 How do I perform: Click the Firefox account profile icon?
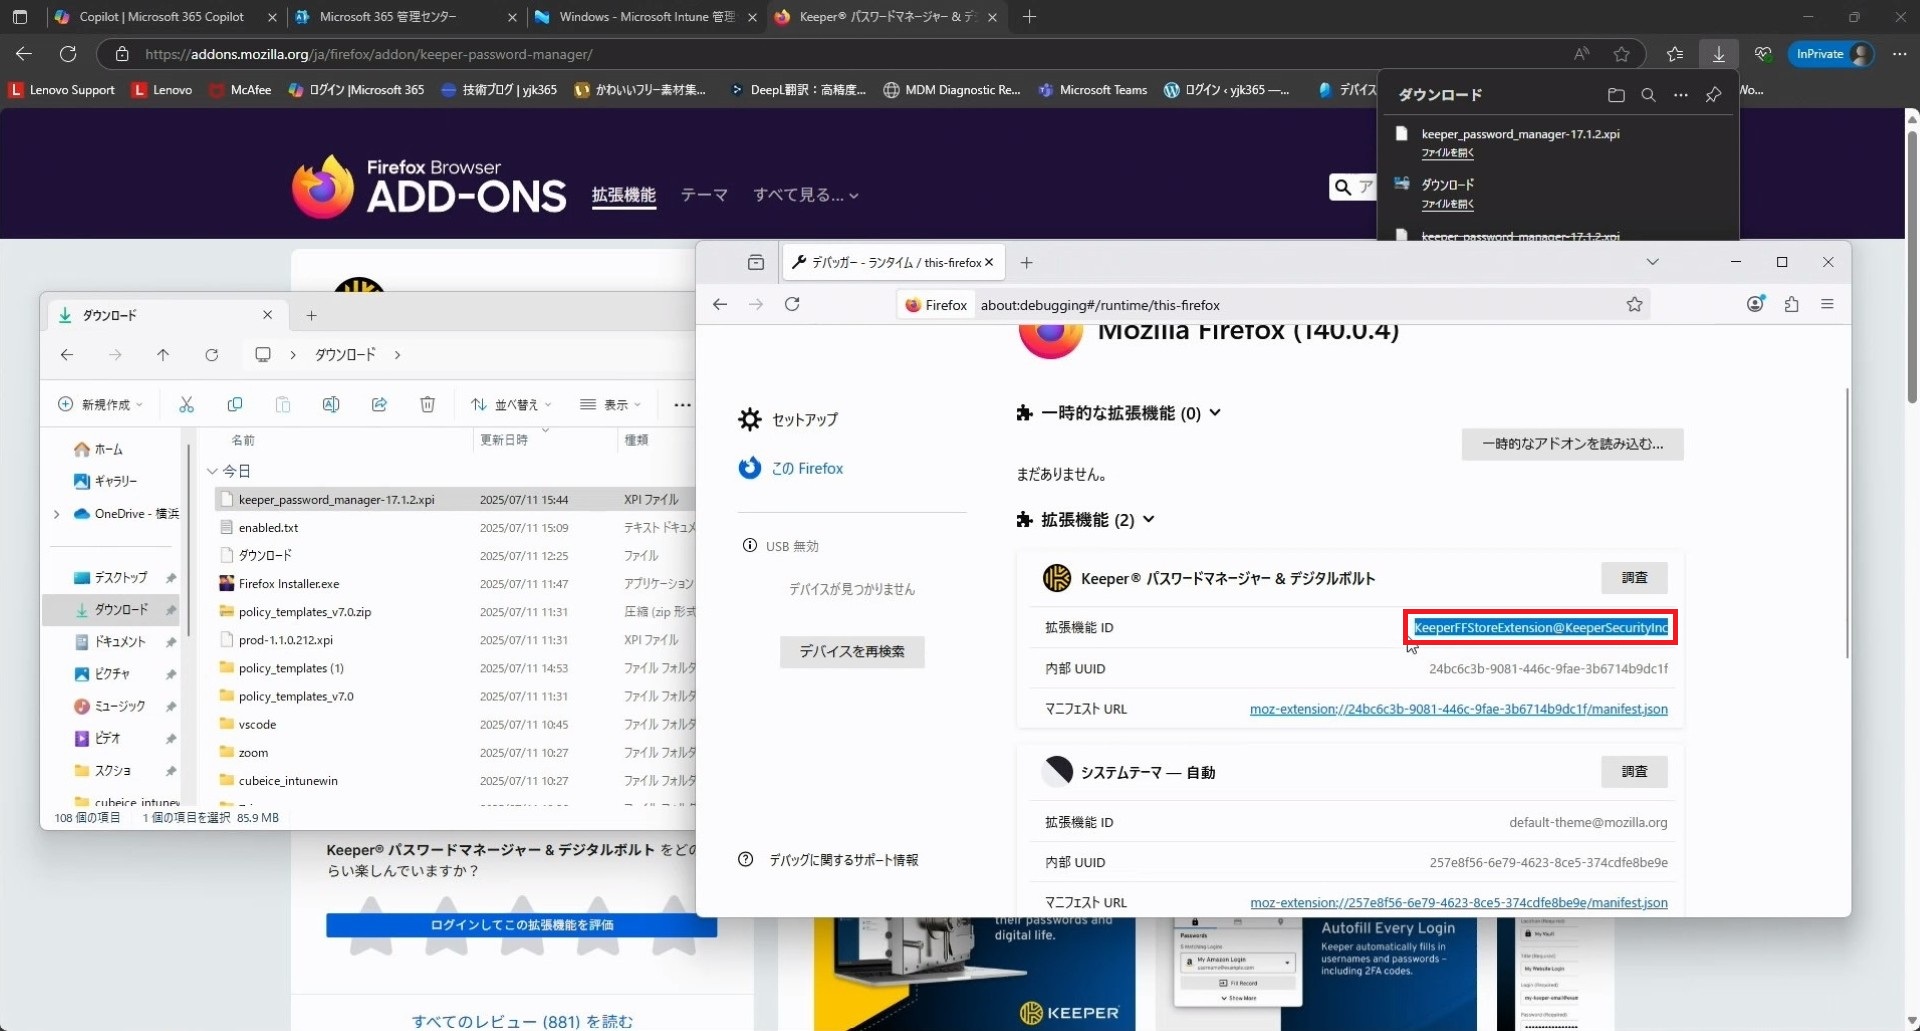click(1755, 305)
